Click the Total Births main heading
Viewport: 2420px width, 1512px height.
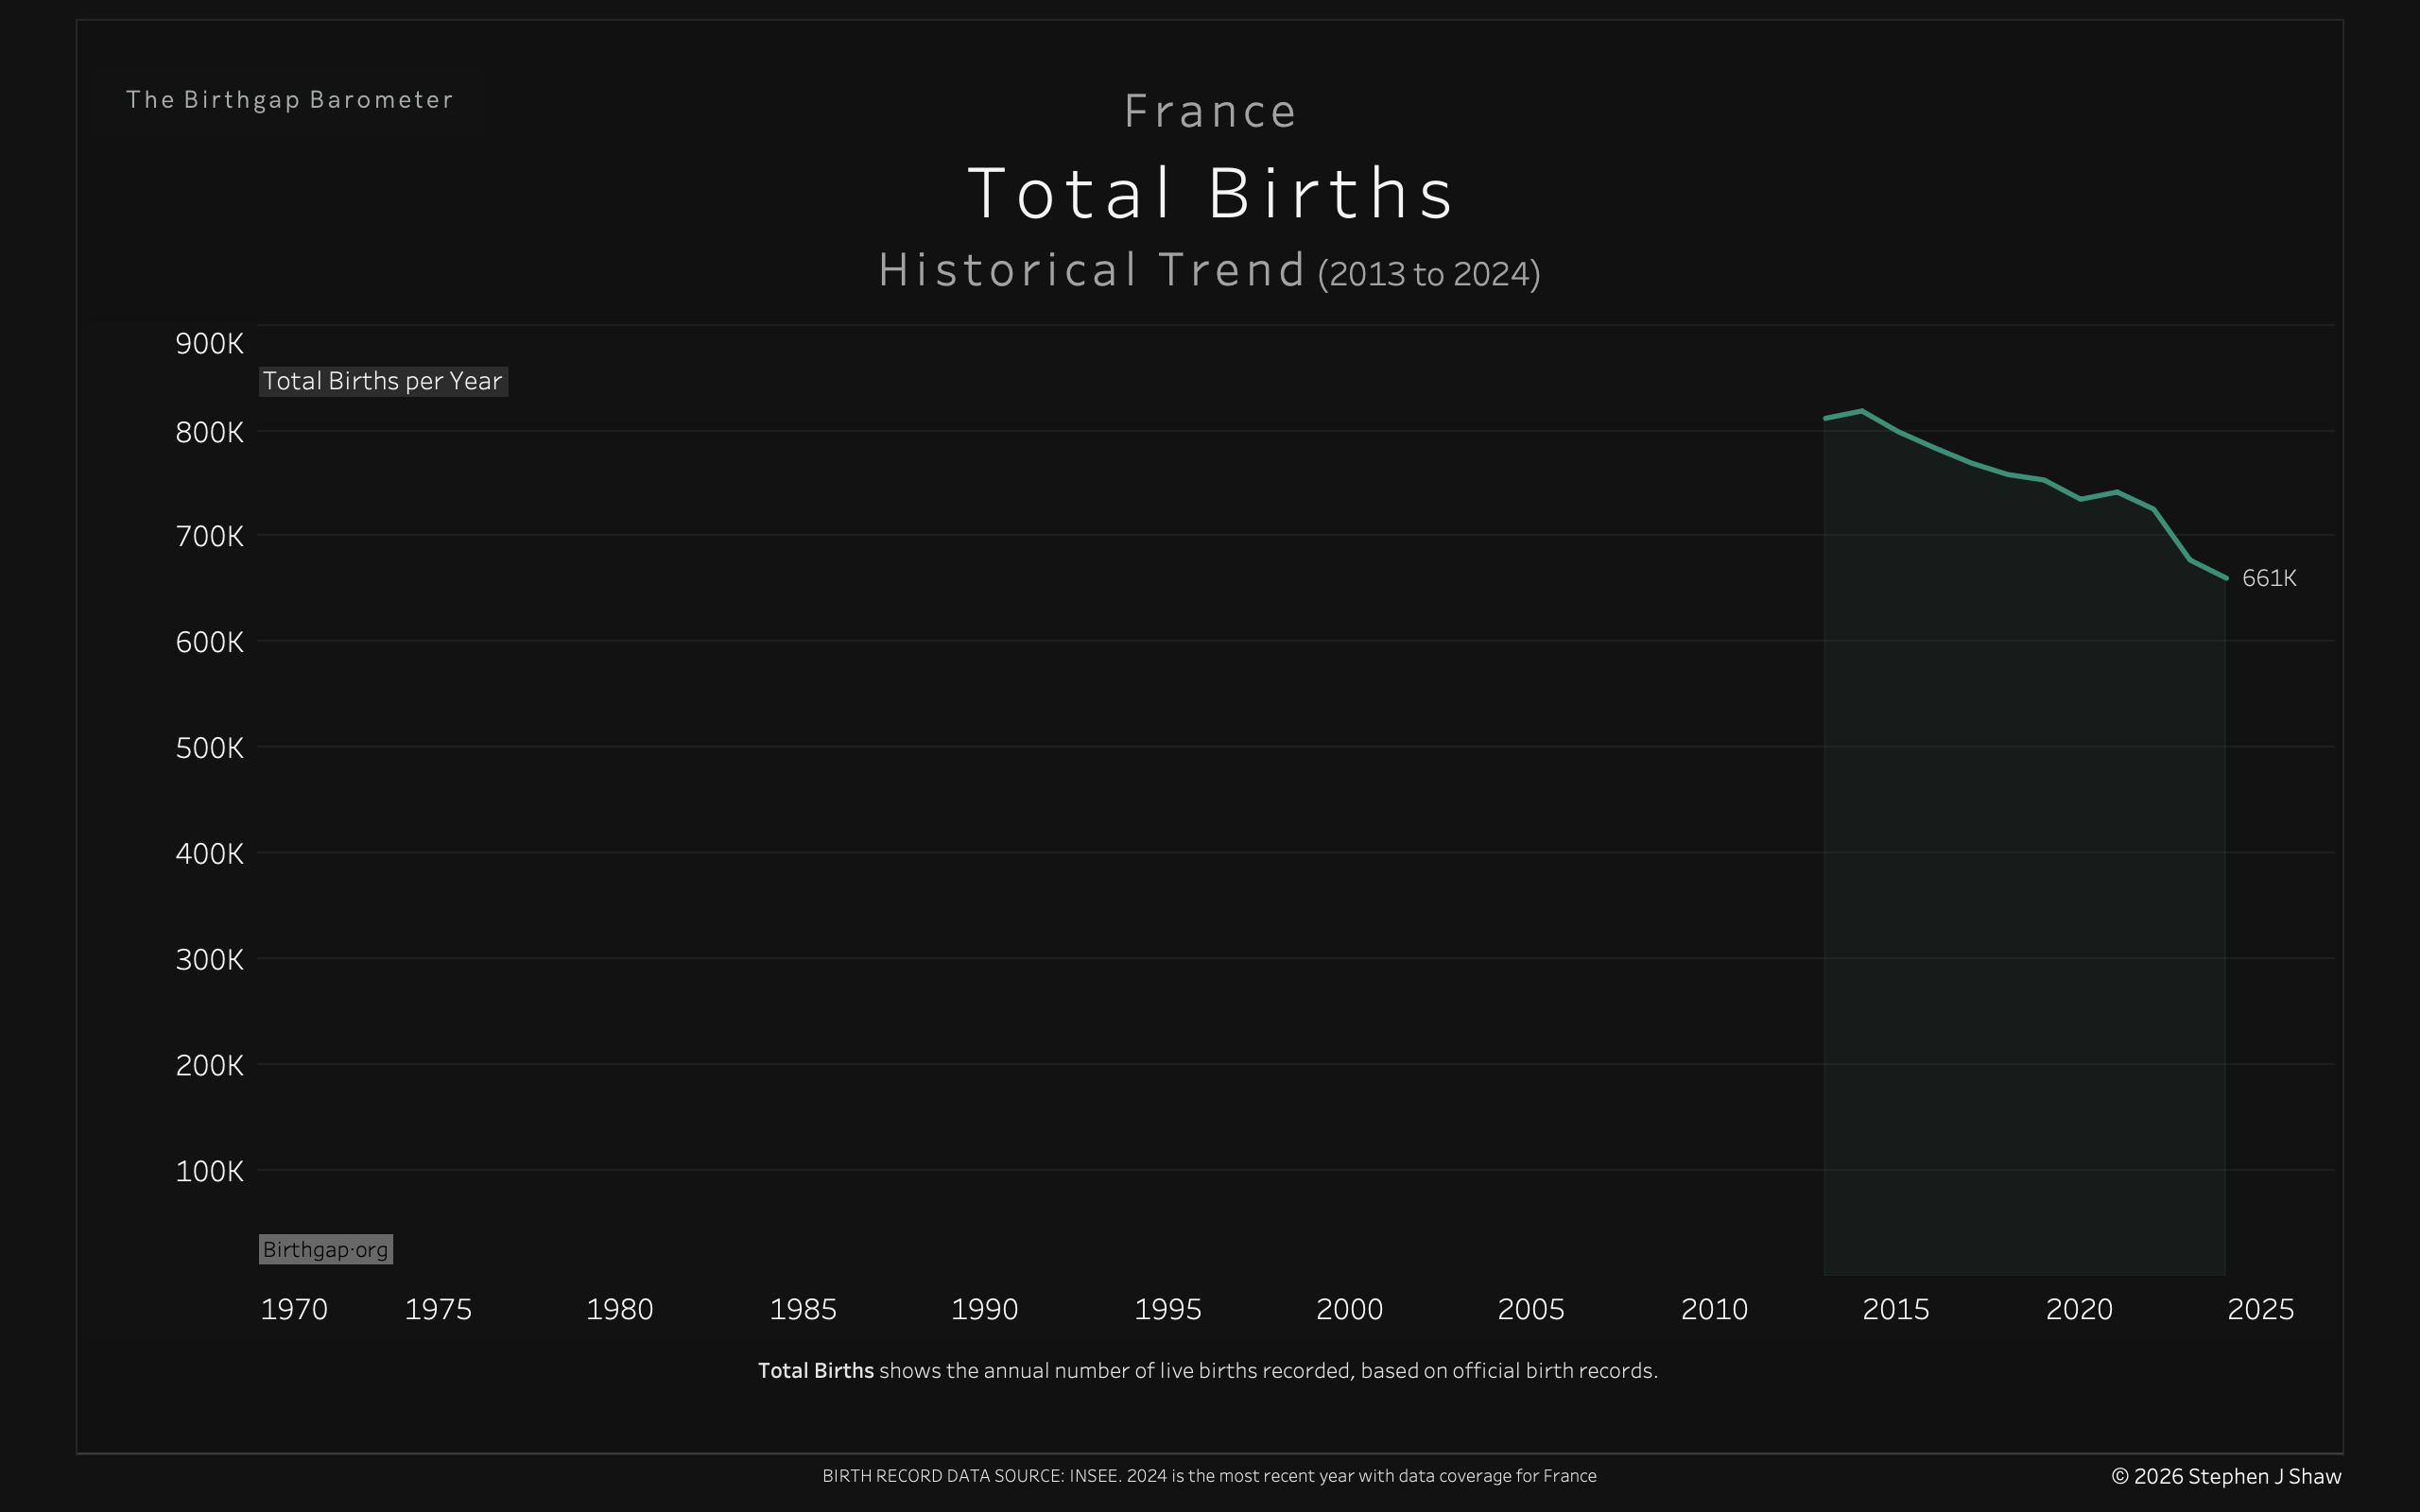tap(1210, 193)
